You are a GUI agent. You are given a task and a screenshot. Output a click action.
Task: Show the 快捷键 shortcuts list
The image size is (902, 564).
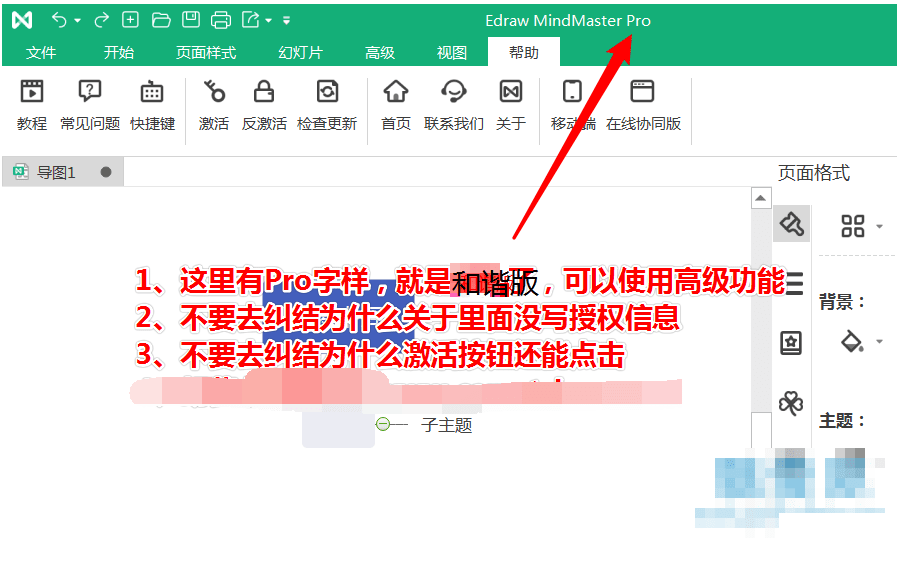point(152,106)
